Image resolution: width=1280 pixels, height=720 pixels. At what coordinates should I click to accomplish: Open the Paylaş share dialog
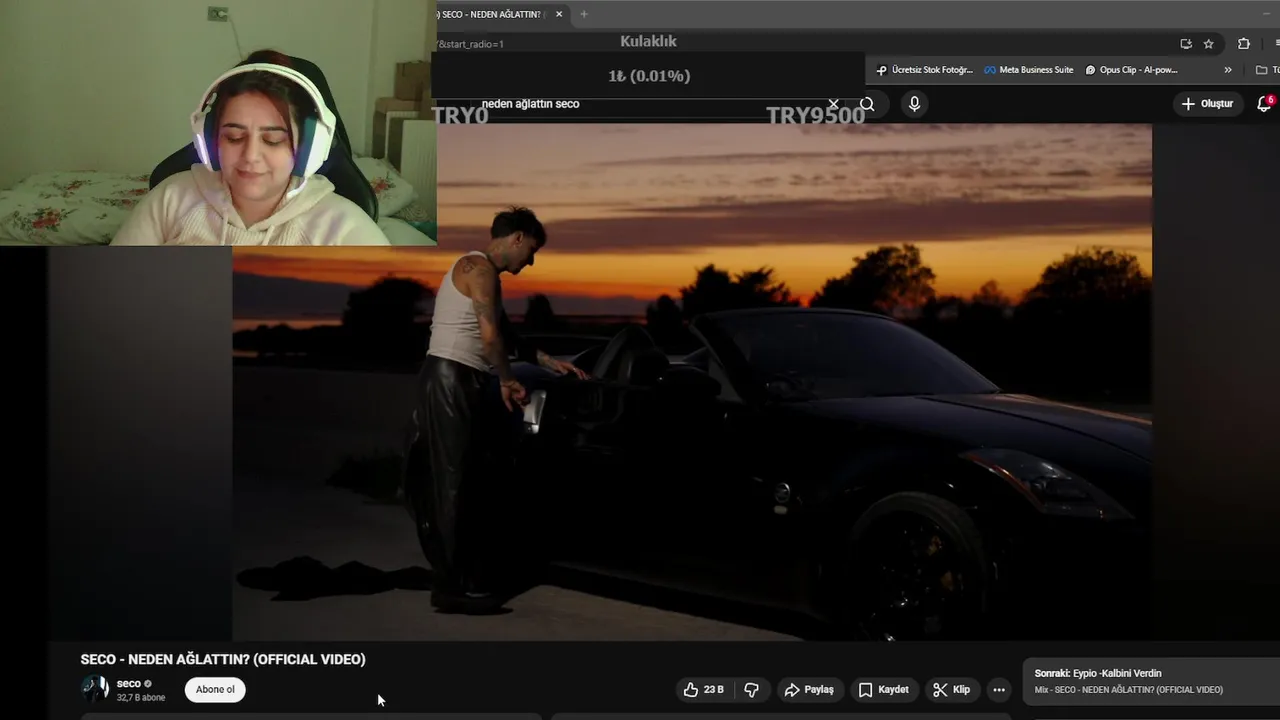coord(809,690)
